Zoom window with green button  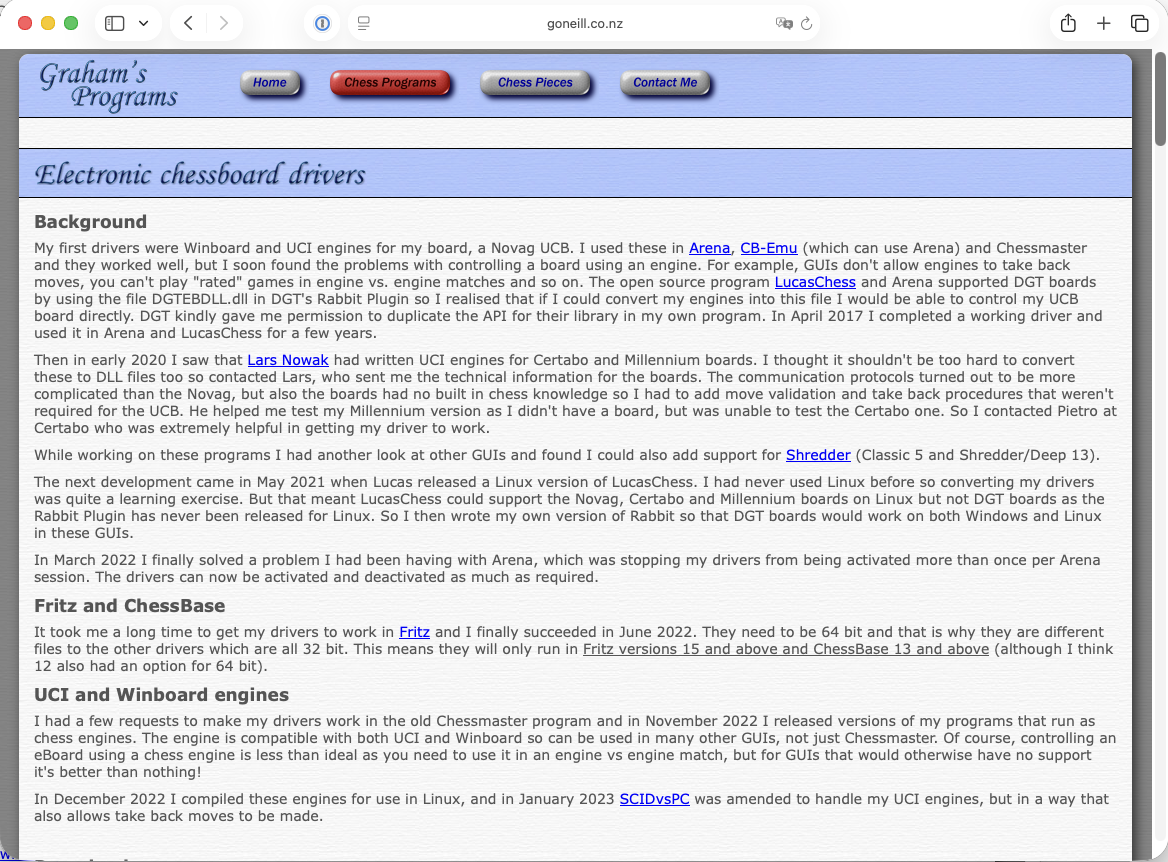pyautogui.click(x=71, y=23)
